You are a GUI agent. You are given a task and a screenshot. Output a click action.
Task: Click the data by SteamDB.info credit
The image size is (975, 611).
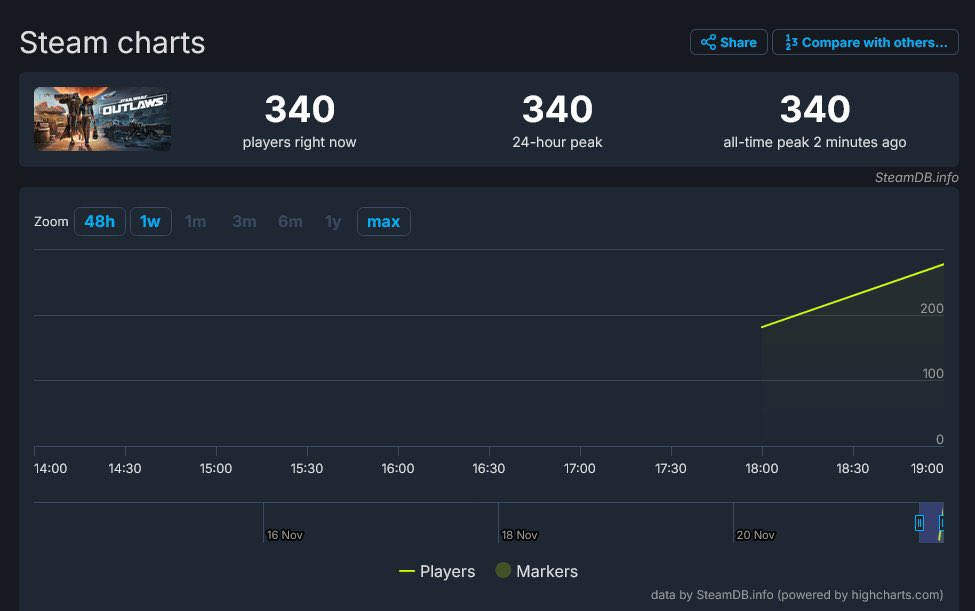click(797, 595)
